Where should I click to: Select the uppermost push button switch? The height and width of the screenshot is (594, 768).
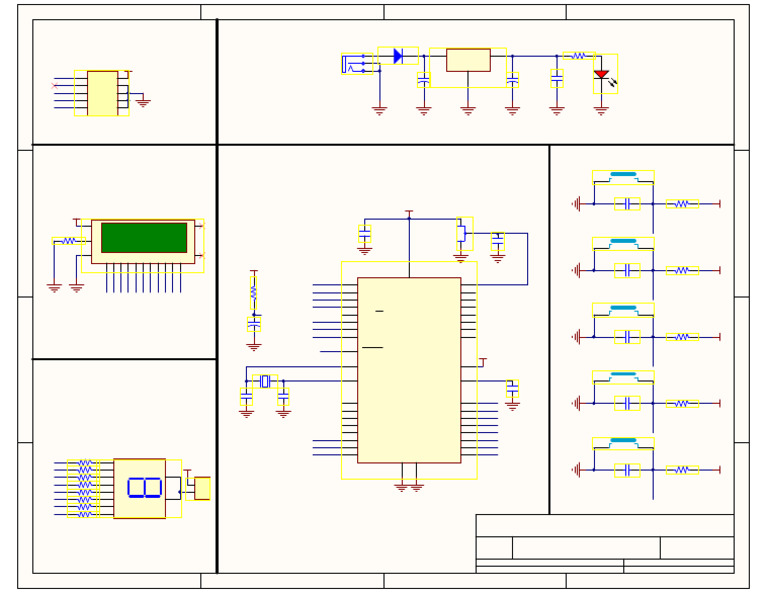click(623, 177)
